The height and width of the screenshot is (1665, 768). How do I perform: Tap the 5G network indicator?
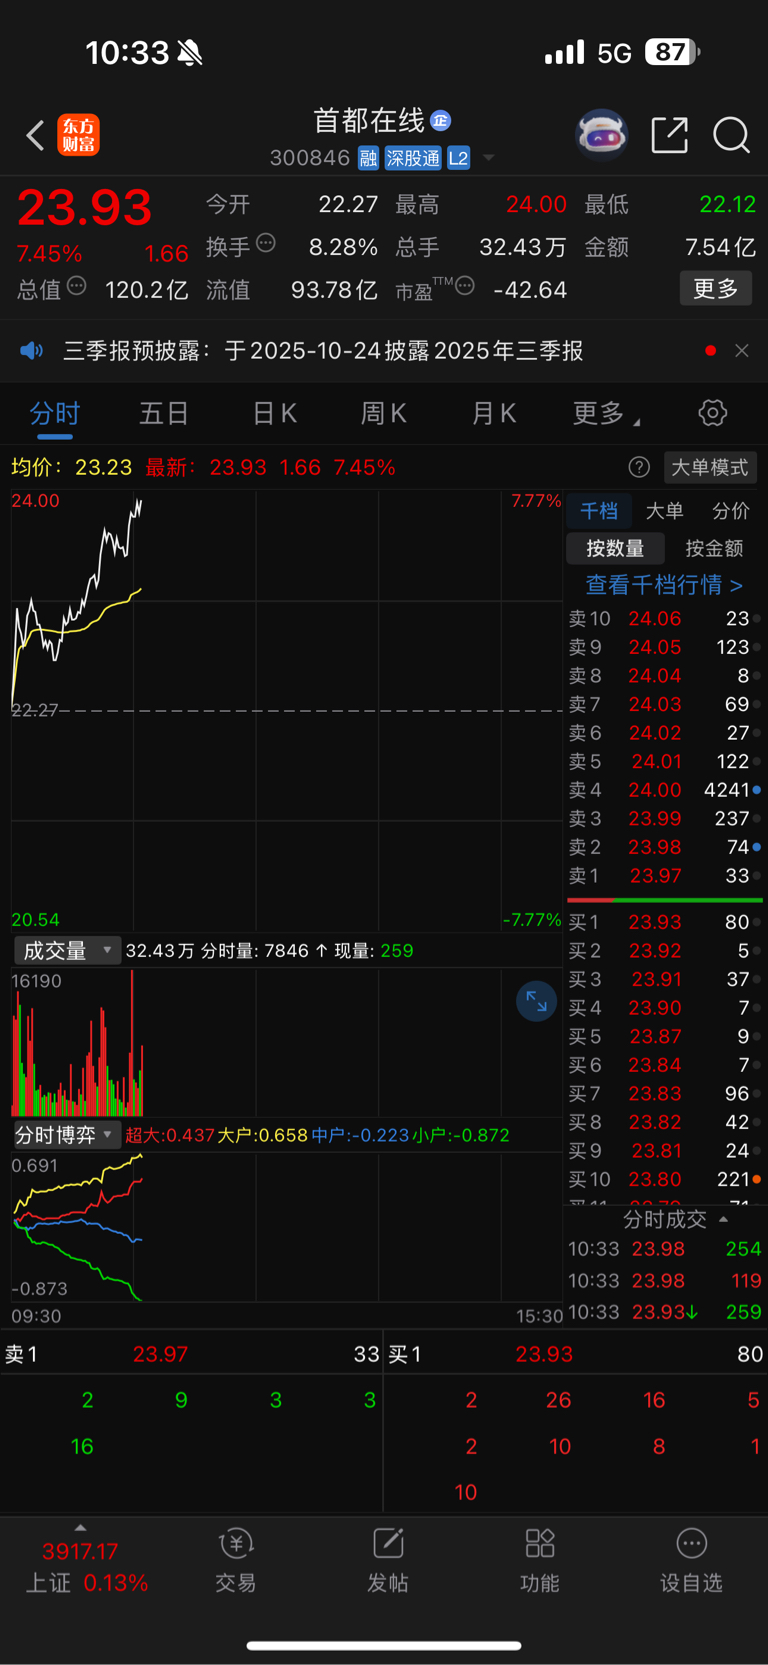(615, 53)
